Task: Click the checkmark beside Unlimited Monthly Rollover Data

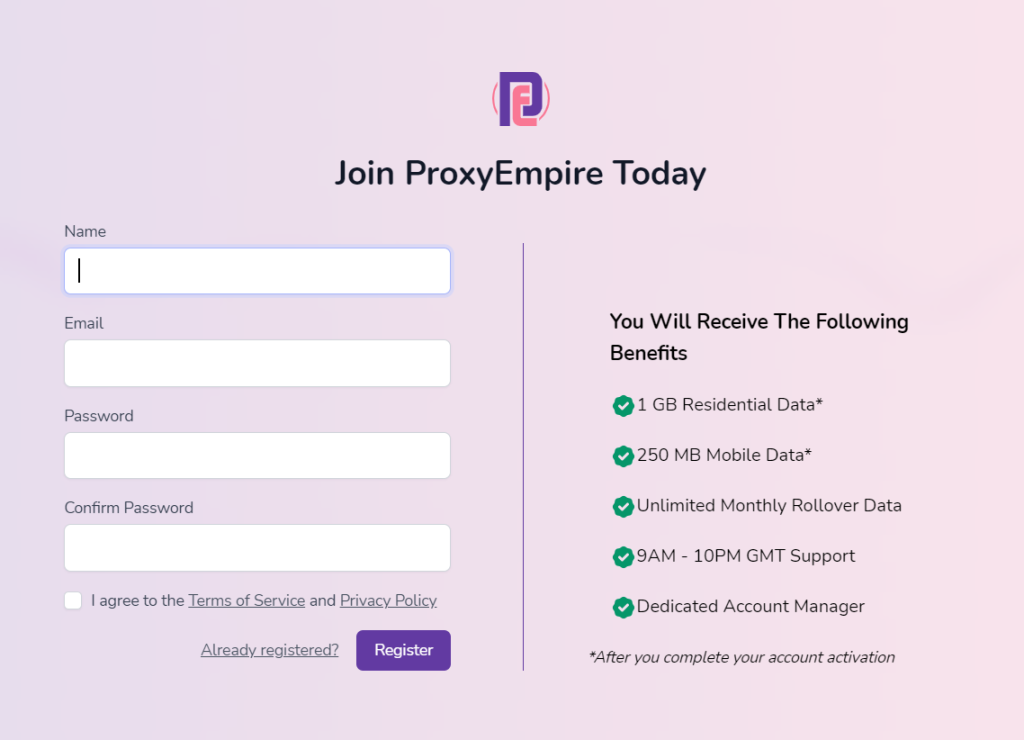Action: click(623, 507)
